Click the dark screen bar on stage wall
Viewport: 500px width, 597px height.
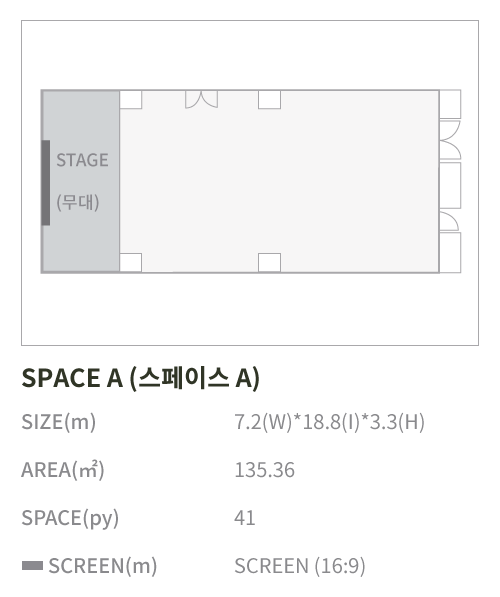tap(46, 183)
